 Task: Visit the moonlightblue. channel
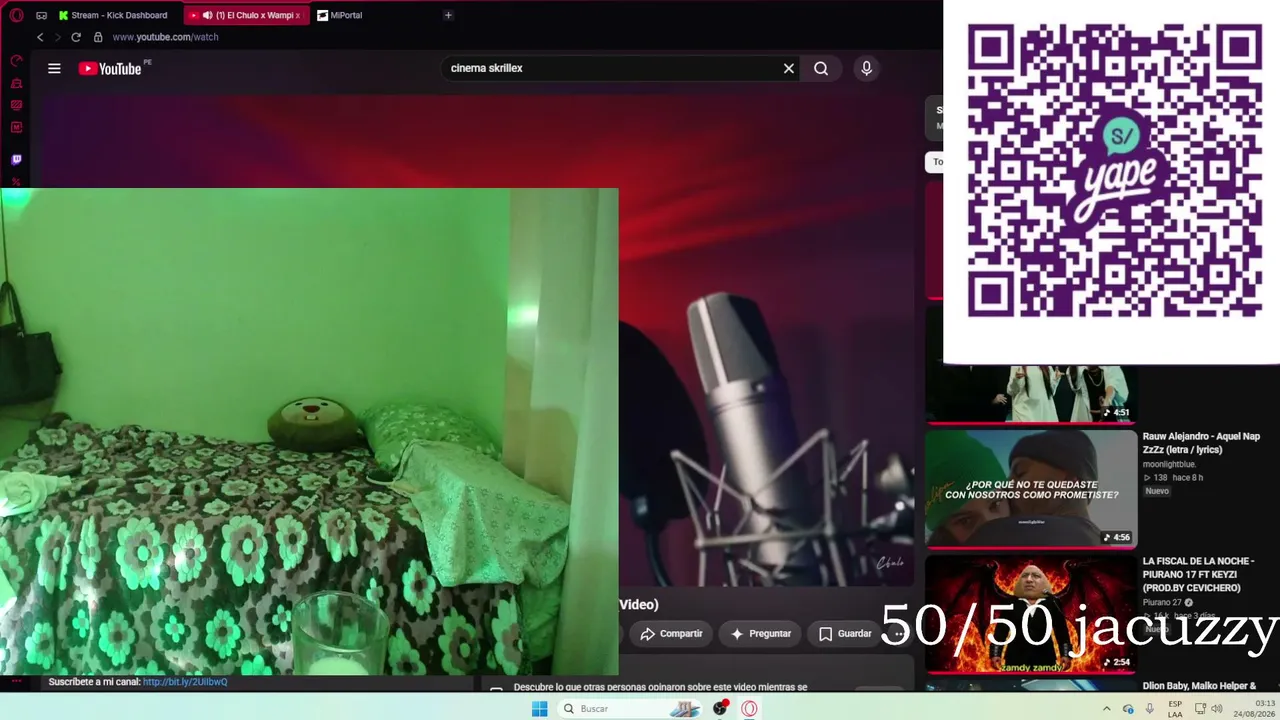(x=1169, y=464)
